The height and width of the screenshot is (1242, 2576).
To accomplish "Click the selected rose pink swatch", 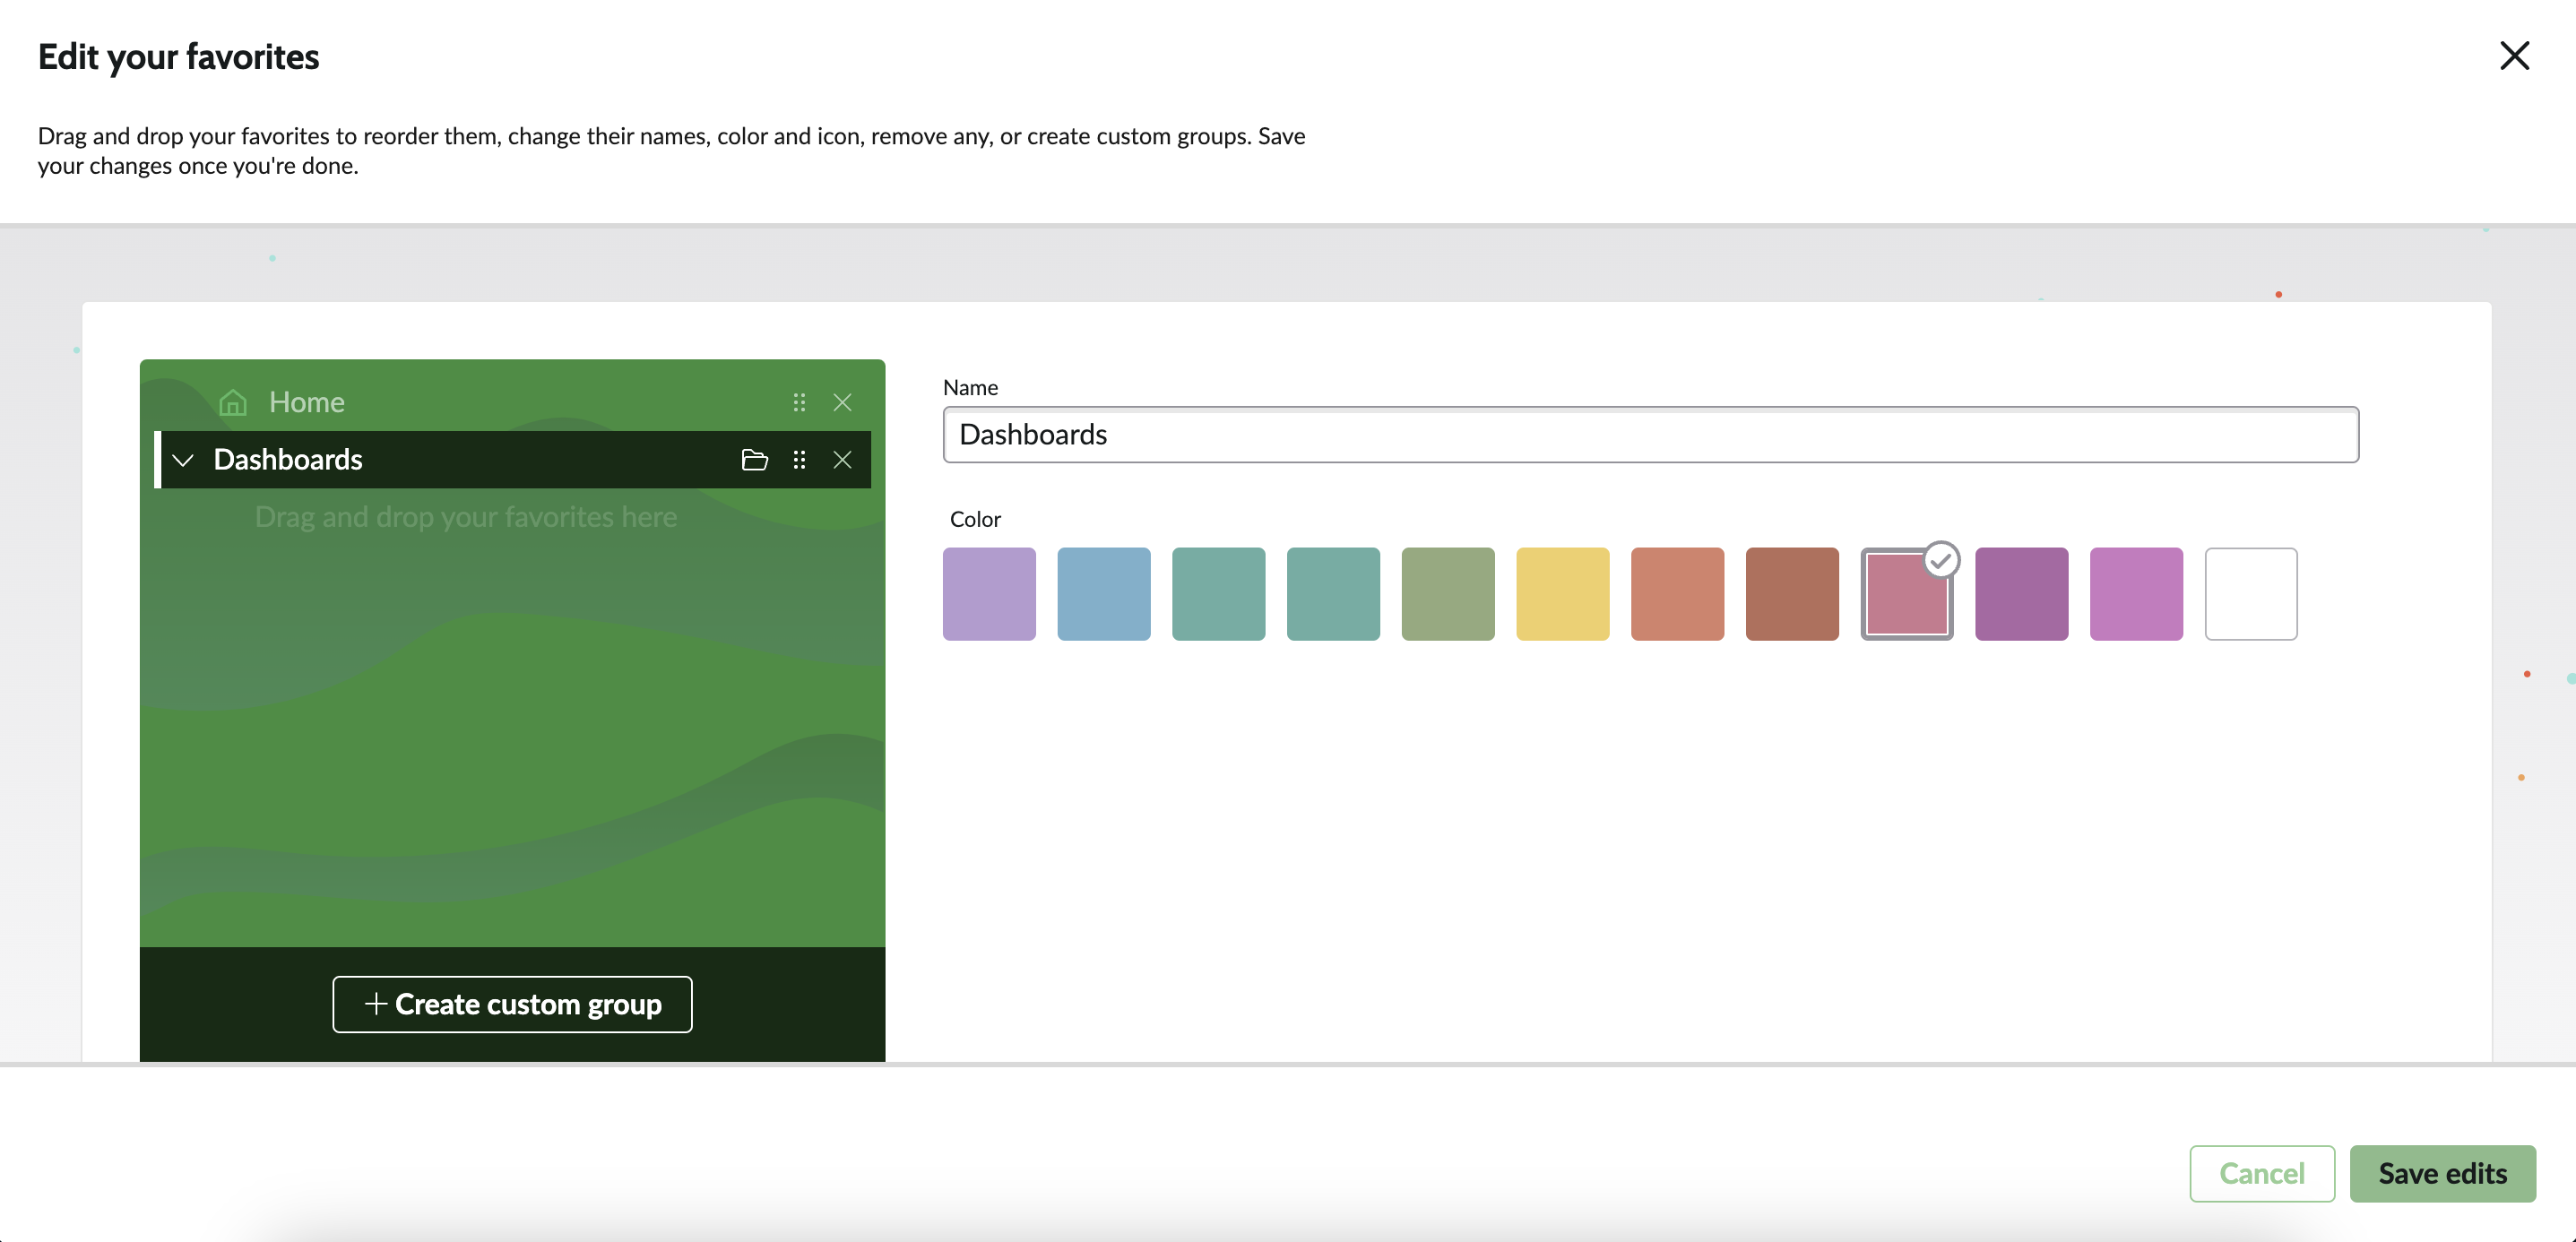I will click(1907, 594).
